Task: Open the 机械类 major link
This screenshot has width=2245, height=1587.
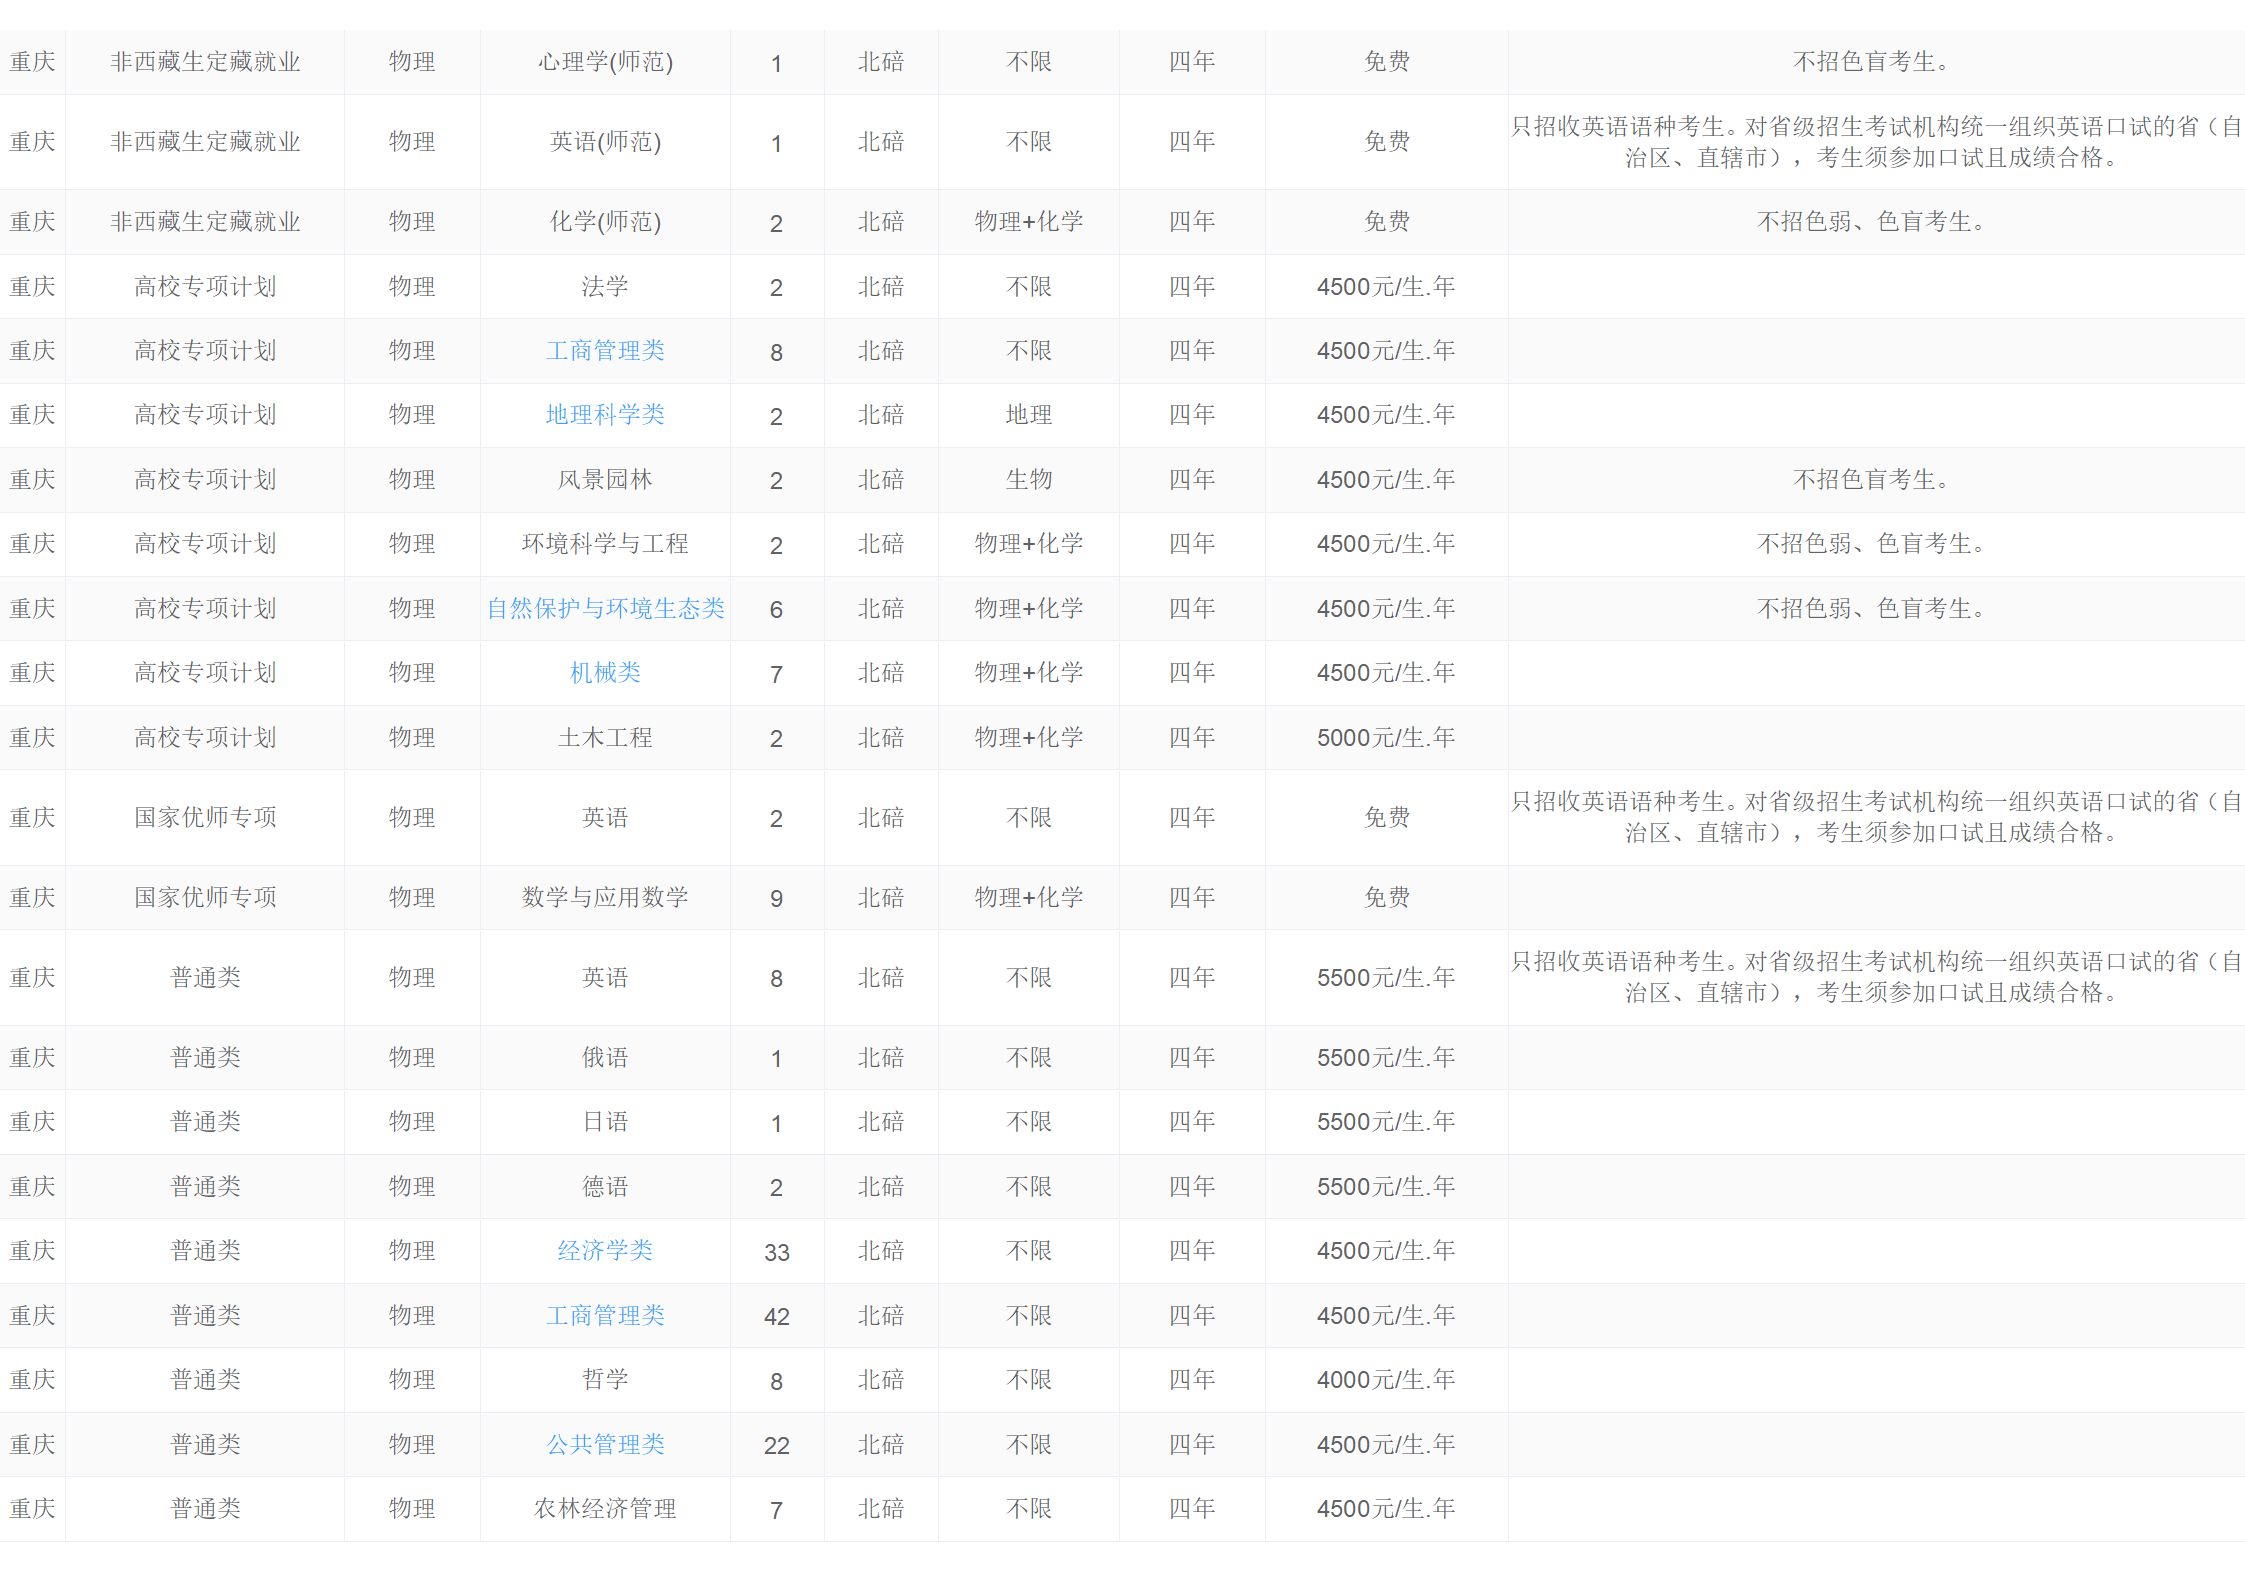Action: [605, 673]
